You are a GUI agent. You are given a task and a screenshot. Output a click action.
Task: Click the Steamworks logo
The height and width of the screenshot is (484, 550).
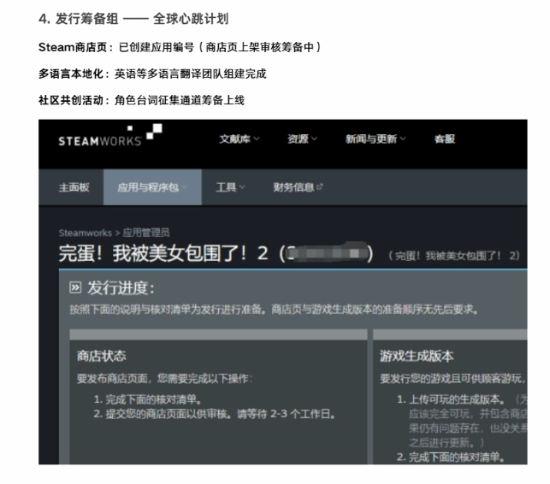(x=110, y=136)
